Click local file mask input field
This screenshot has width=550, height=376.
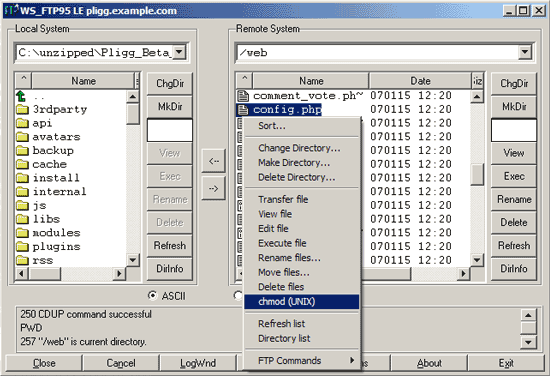(170, 130)
